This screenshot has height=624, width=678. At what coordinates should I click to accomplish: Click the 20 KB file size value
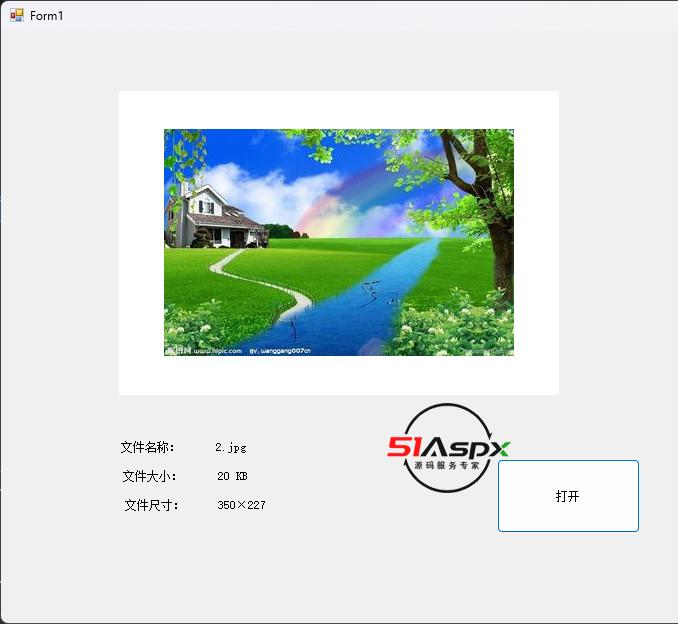[232, 476]
